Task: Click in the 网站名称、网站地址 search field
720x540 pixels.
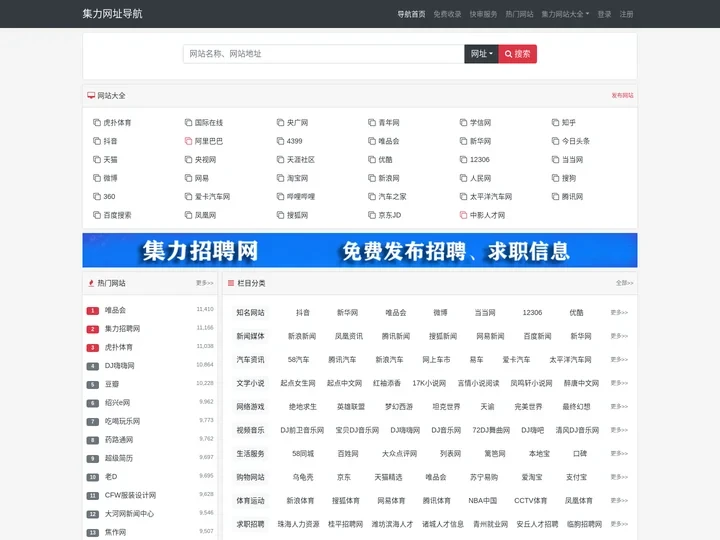Action: (x=324, y=54)
